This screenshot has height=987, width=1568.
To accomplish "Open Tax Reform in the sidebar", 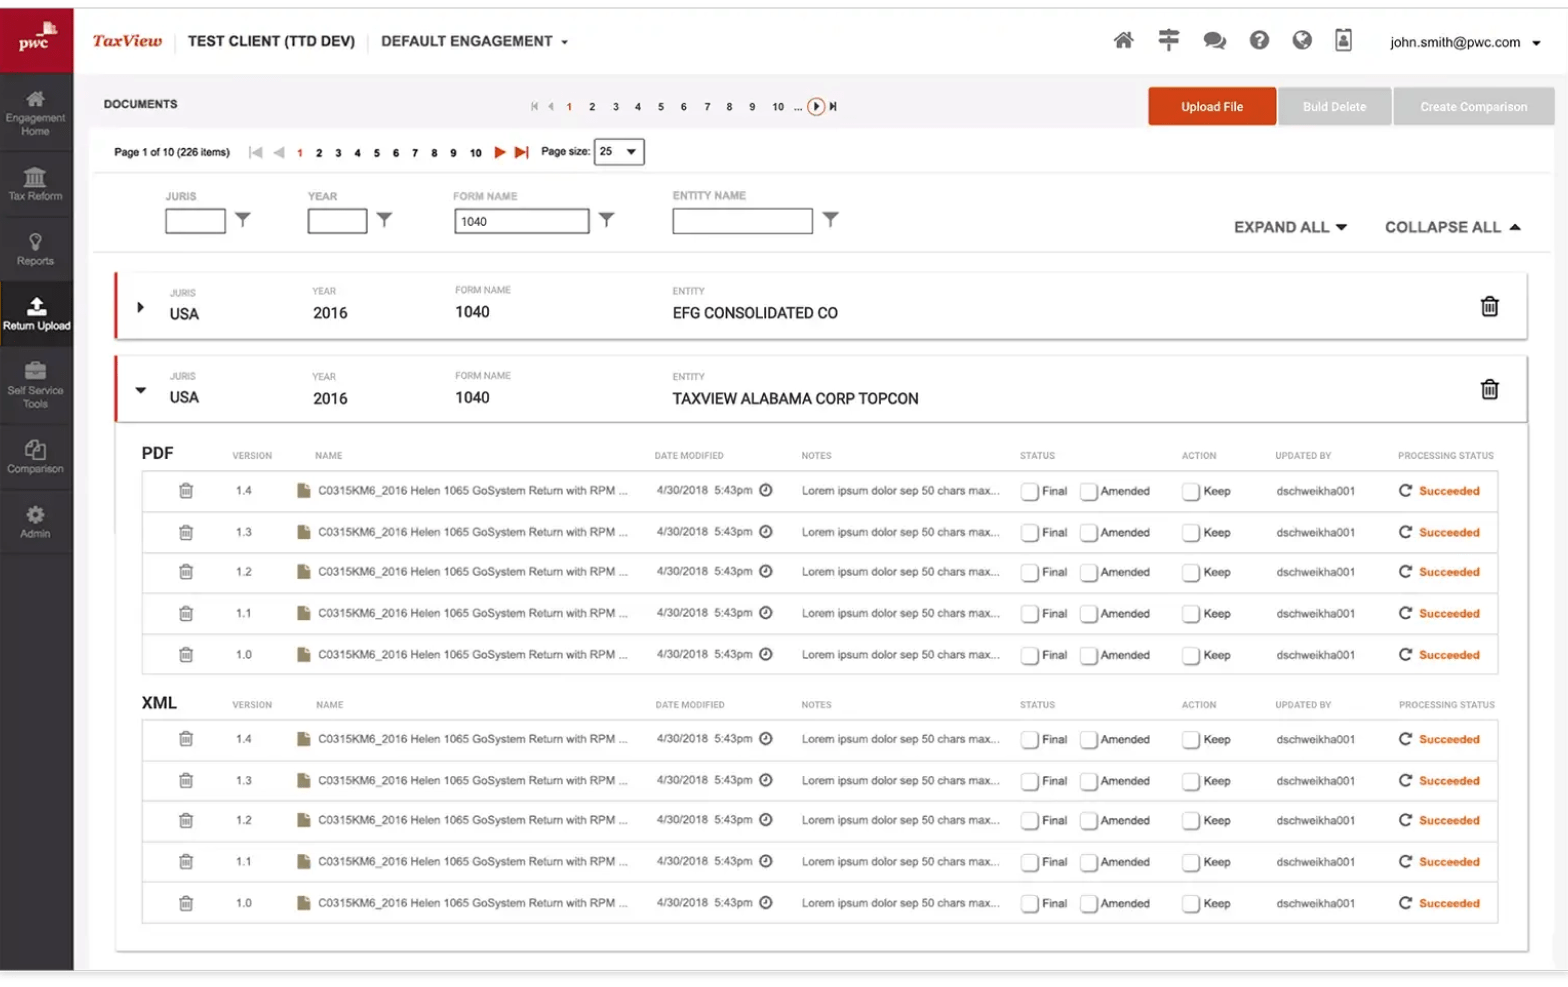I will pos(35,184).
